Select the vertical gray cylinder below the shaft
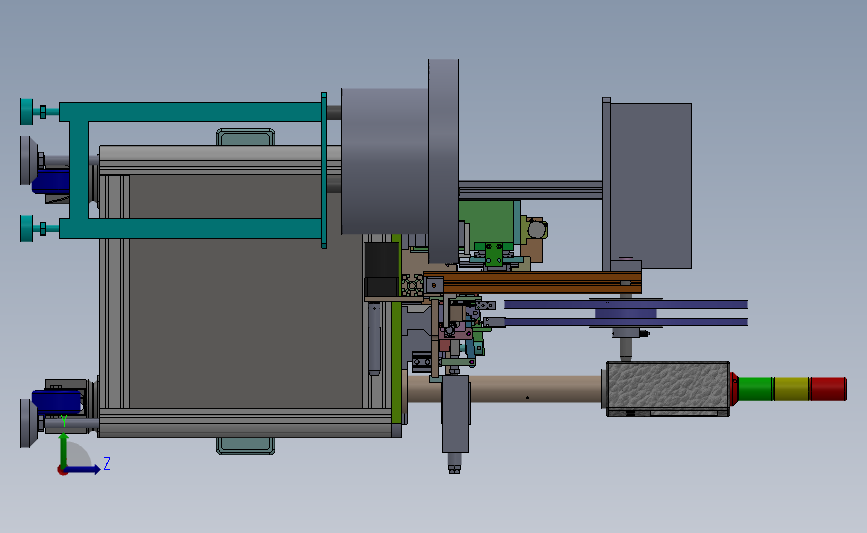The image size is (867, 533). tap(455, 414)
